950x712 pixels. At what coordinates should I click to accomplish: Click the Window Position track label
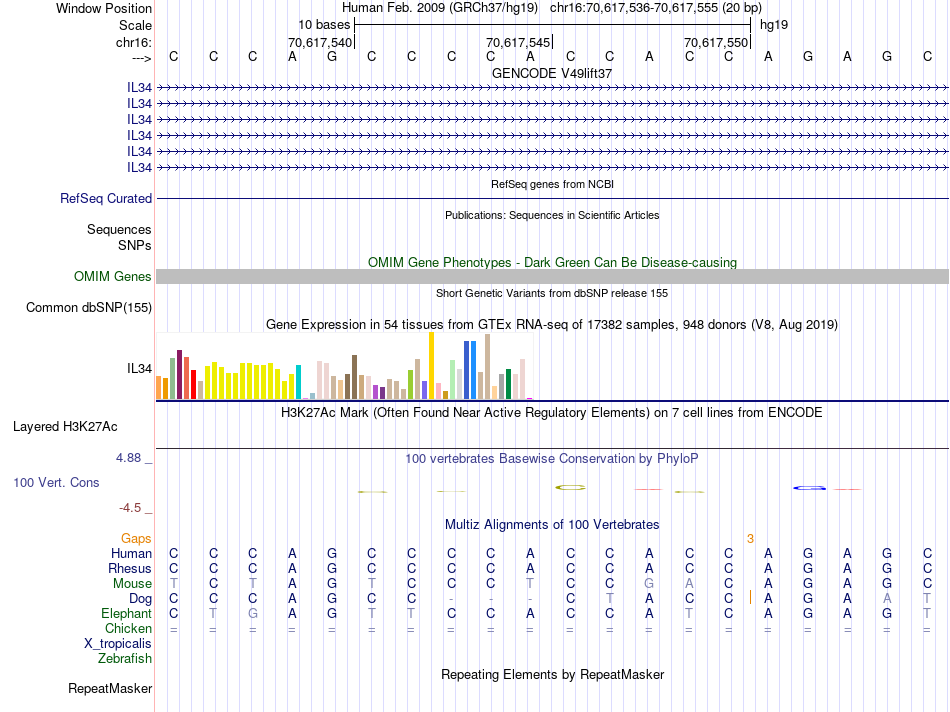104,8
